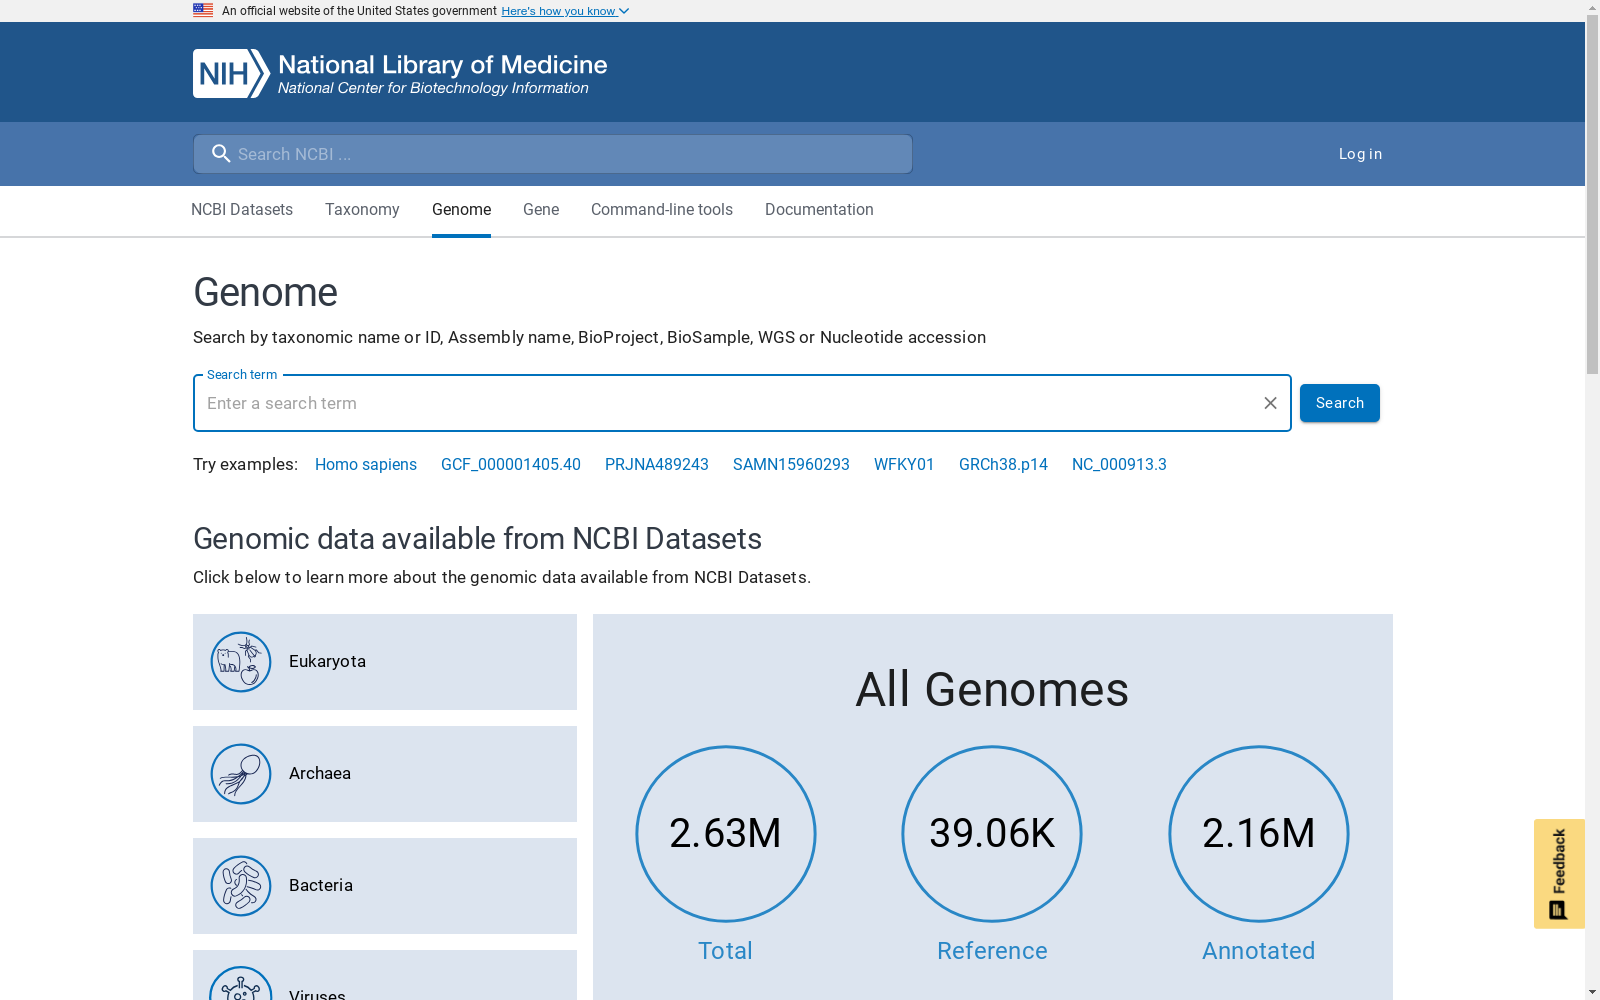The height and width of the screenshot is (1000, 1600).
Task: Open the Feedback side tab
Action: click(1559, 874)
